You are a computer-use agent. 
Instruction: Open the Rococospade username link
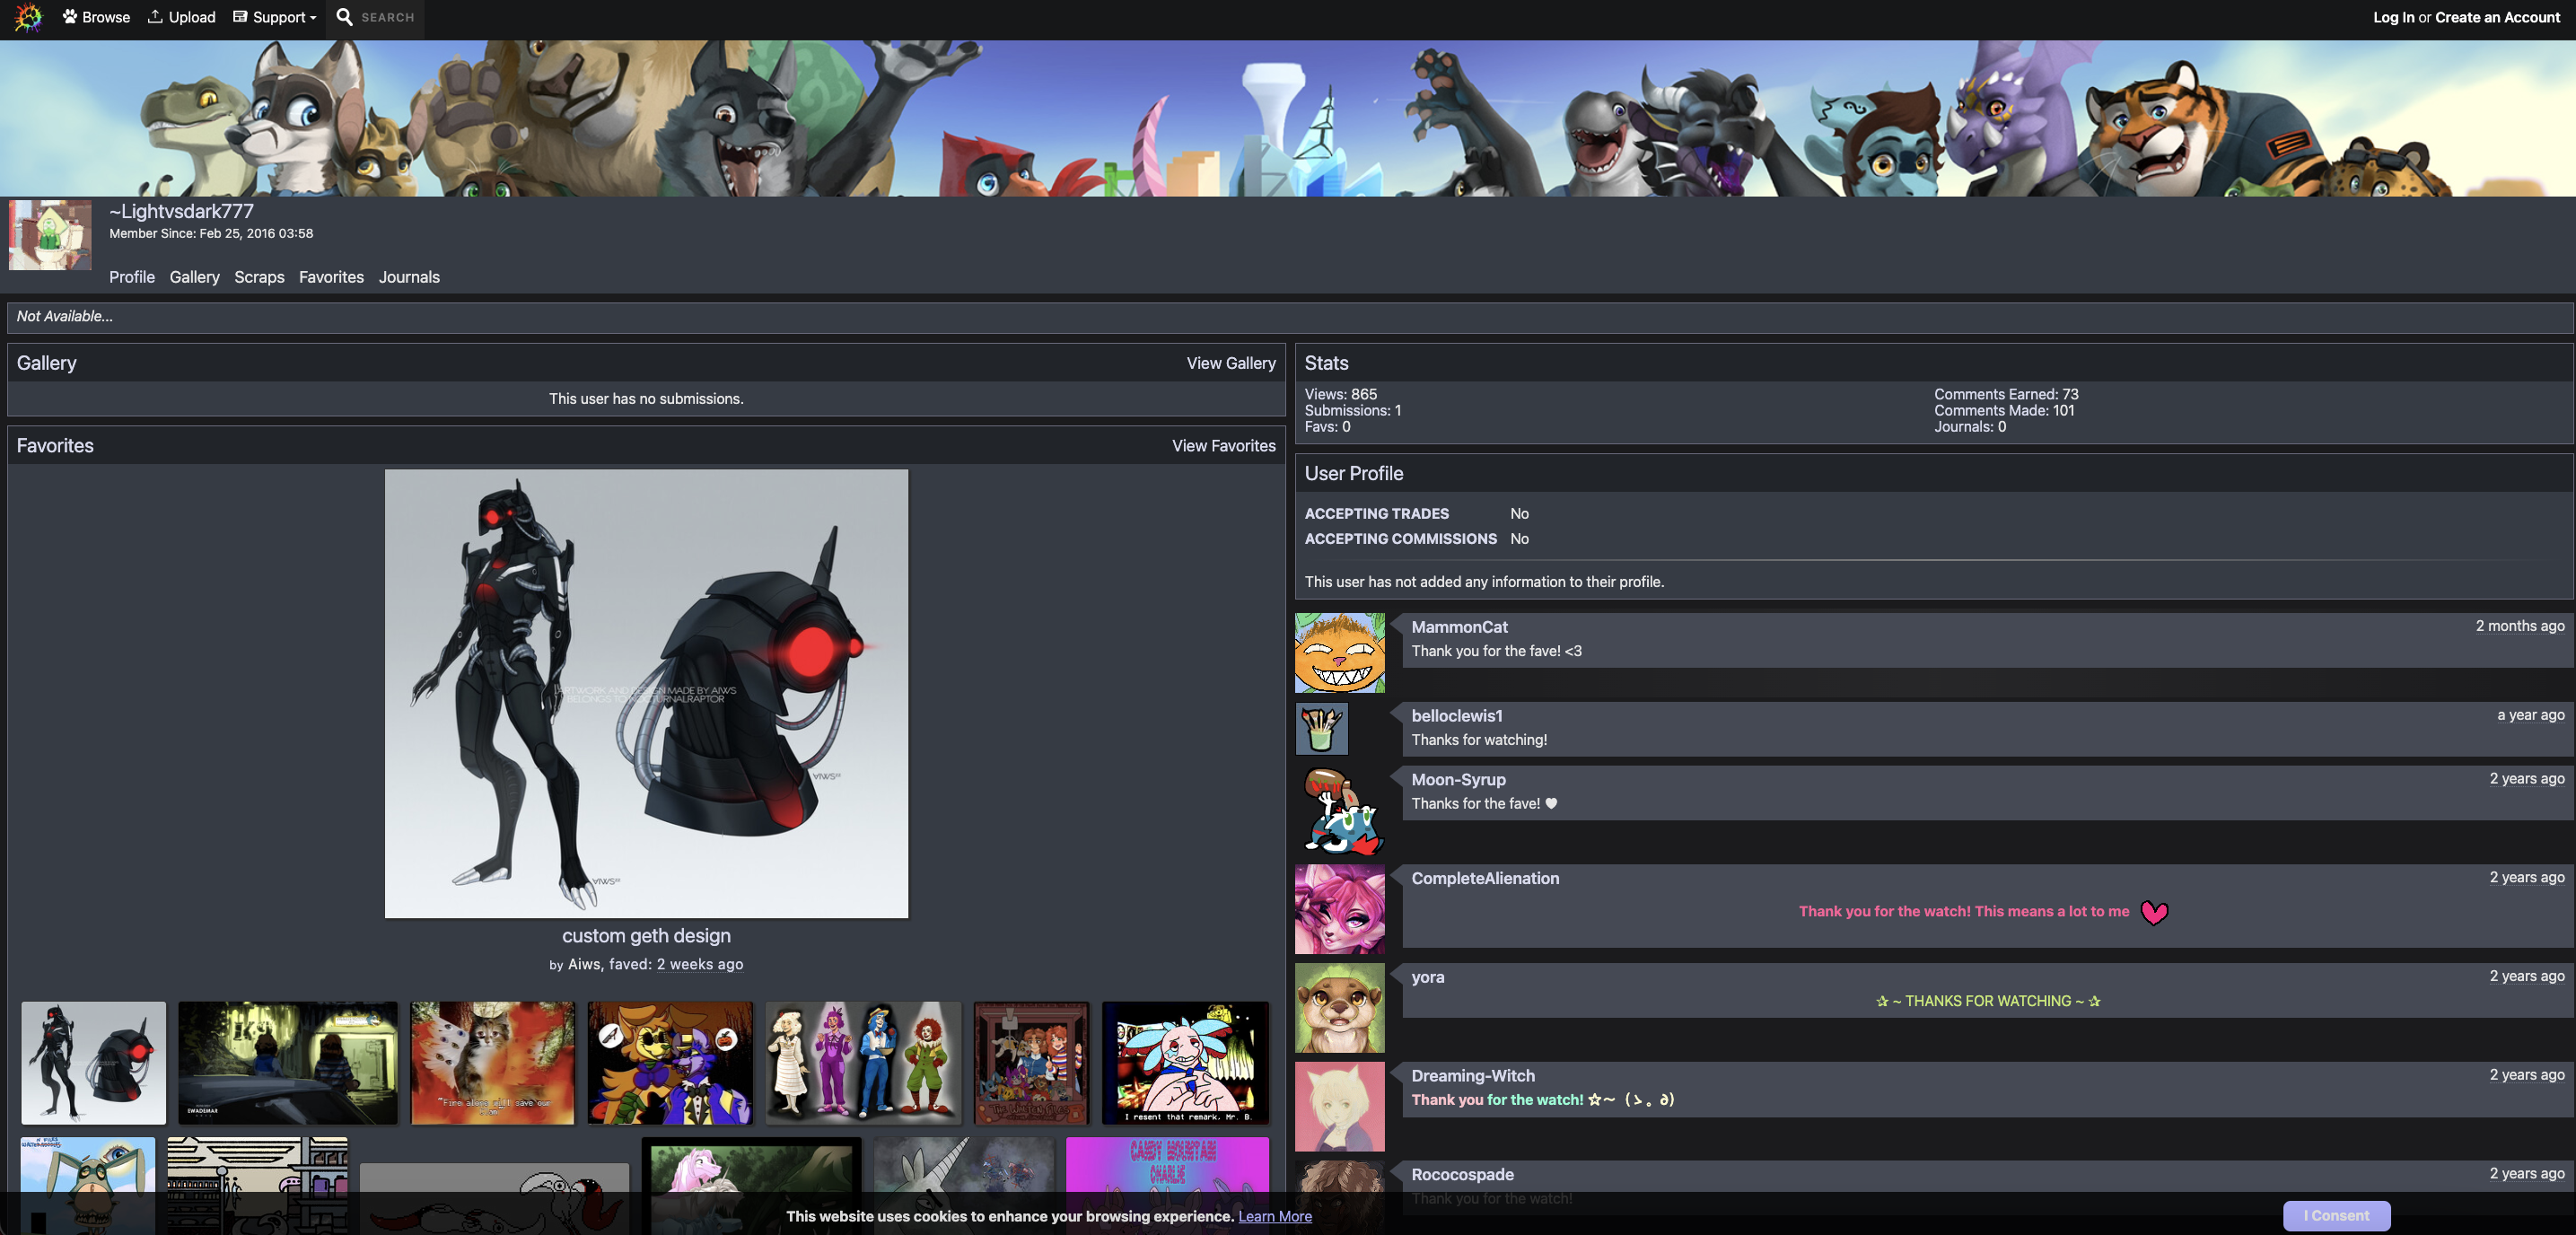pos(1462,1175)
